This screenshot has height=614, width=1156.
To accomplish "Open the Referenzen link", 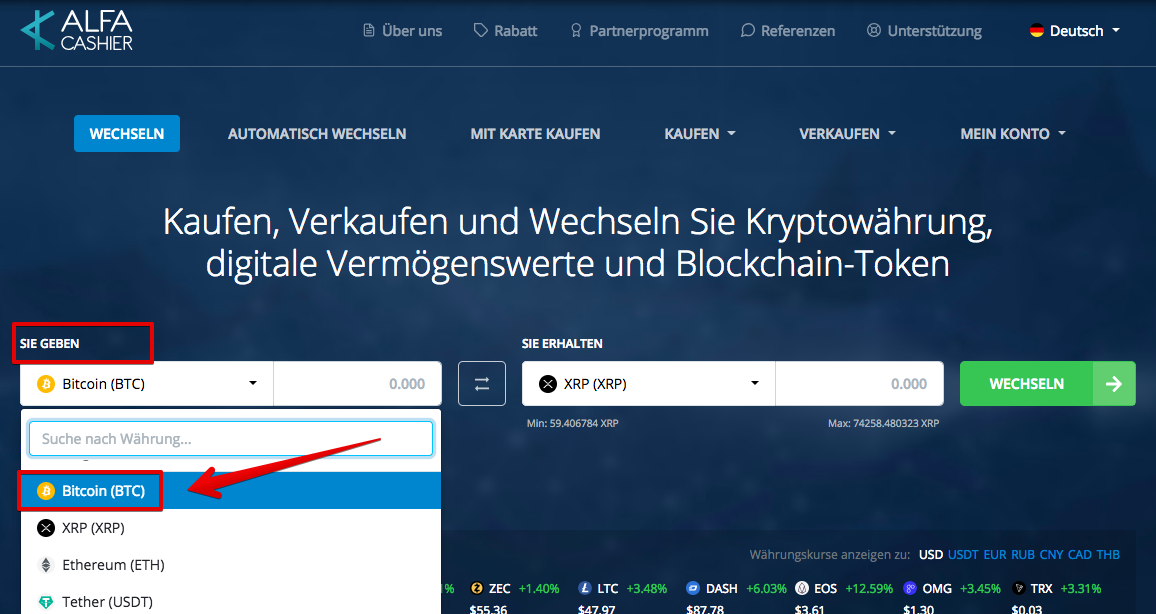I will click(787, 30).
